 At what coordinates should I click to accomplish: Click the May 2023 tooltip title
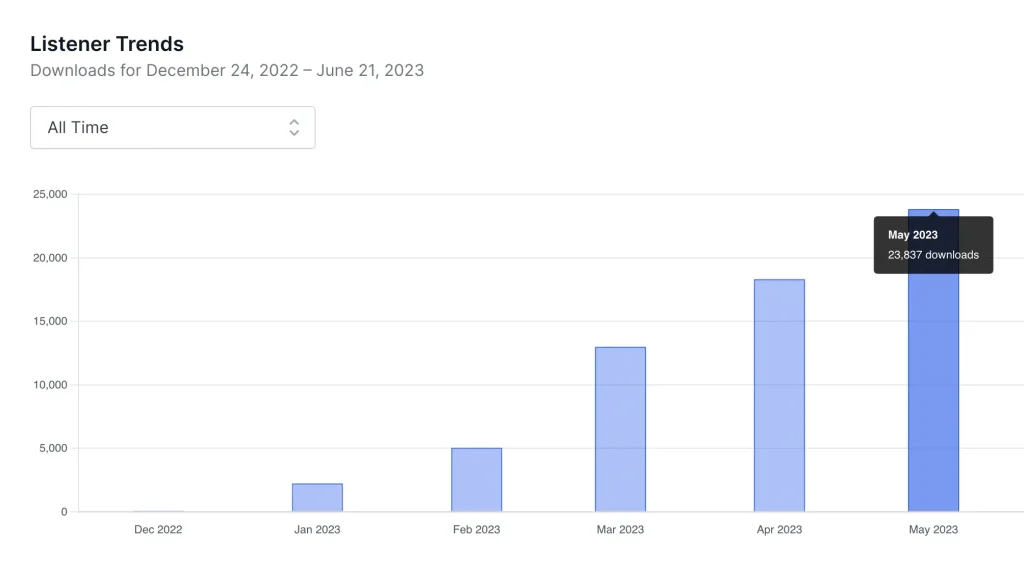tap(913, 235)
